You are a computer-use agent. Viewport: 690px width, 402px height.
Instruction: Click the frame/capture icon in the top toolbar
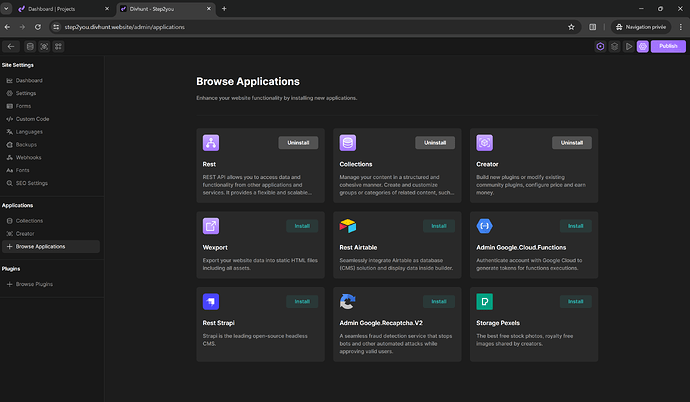(x=44, y=46)
